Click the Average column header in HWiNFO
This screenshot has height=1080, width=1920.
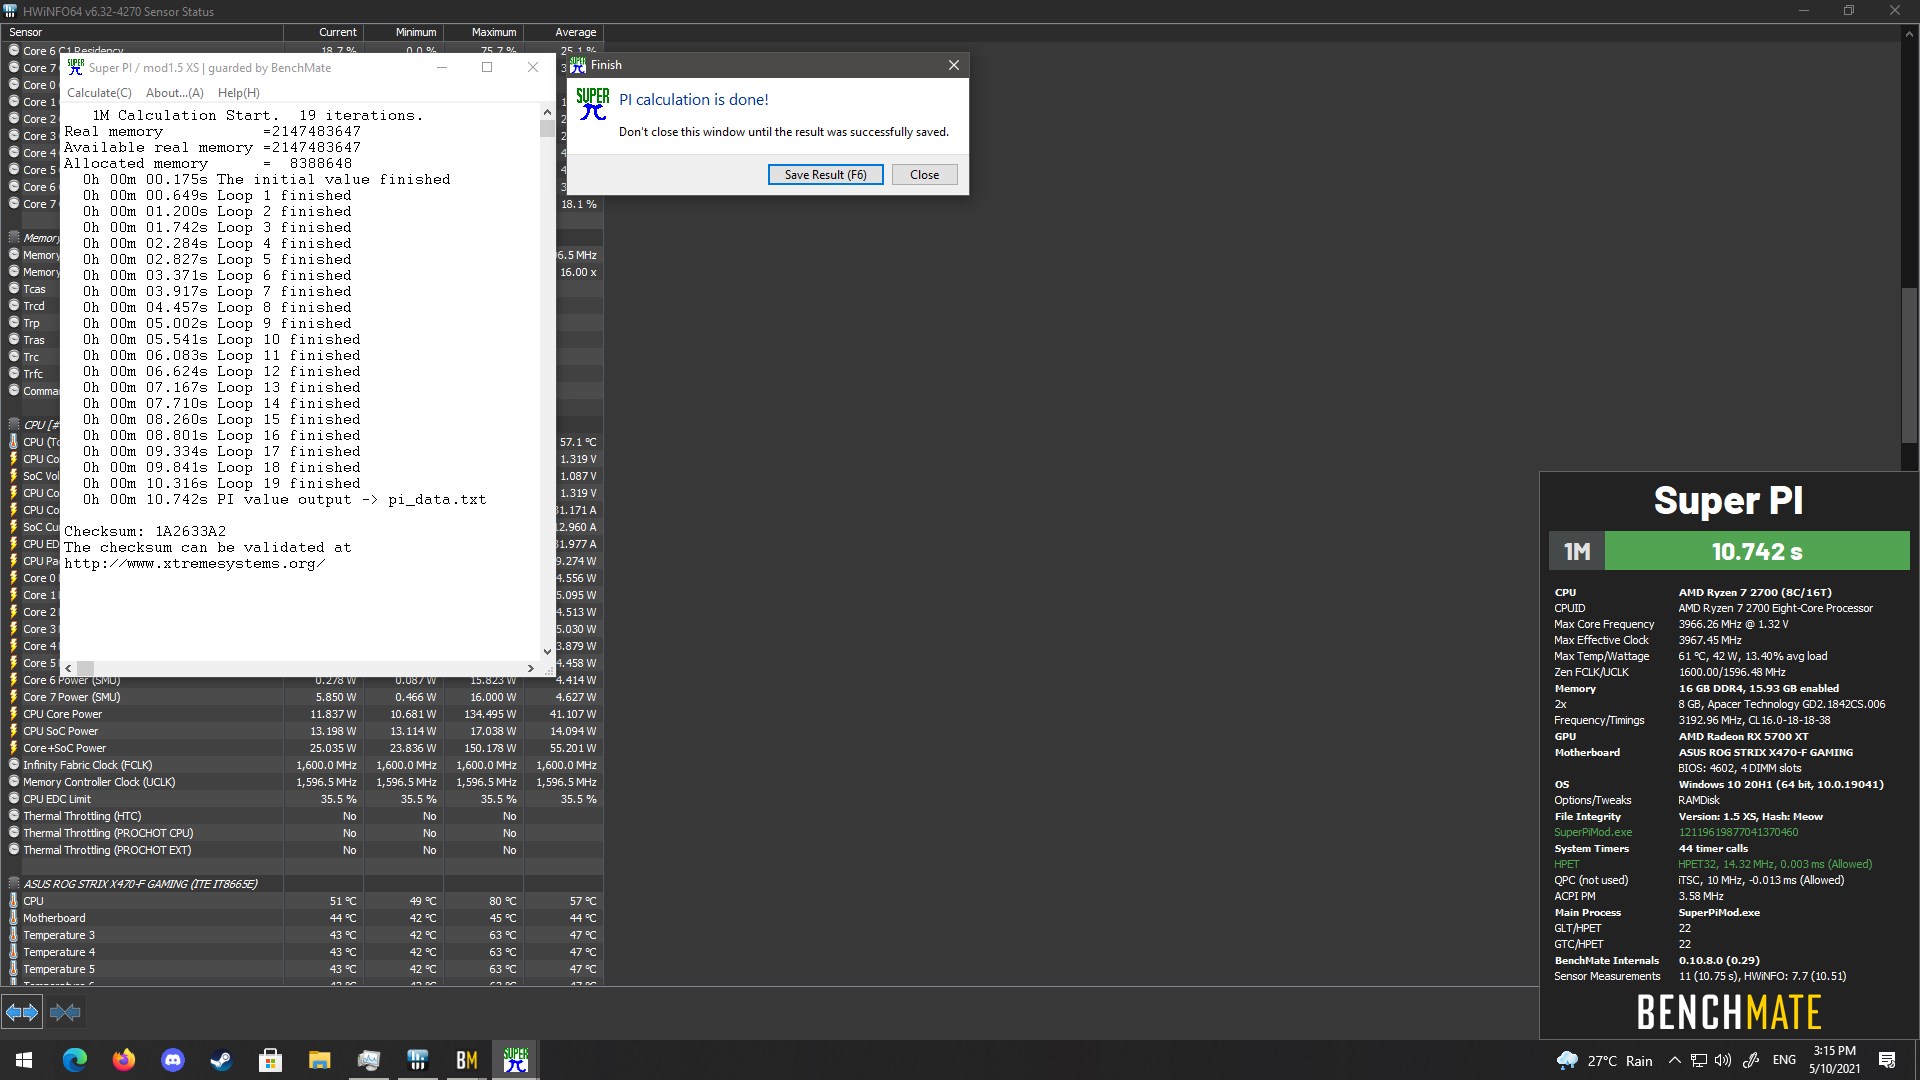pyautogui.click(x=564, y=32)
